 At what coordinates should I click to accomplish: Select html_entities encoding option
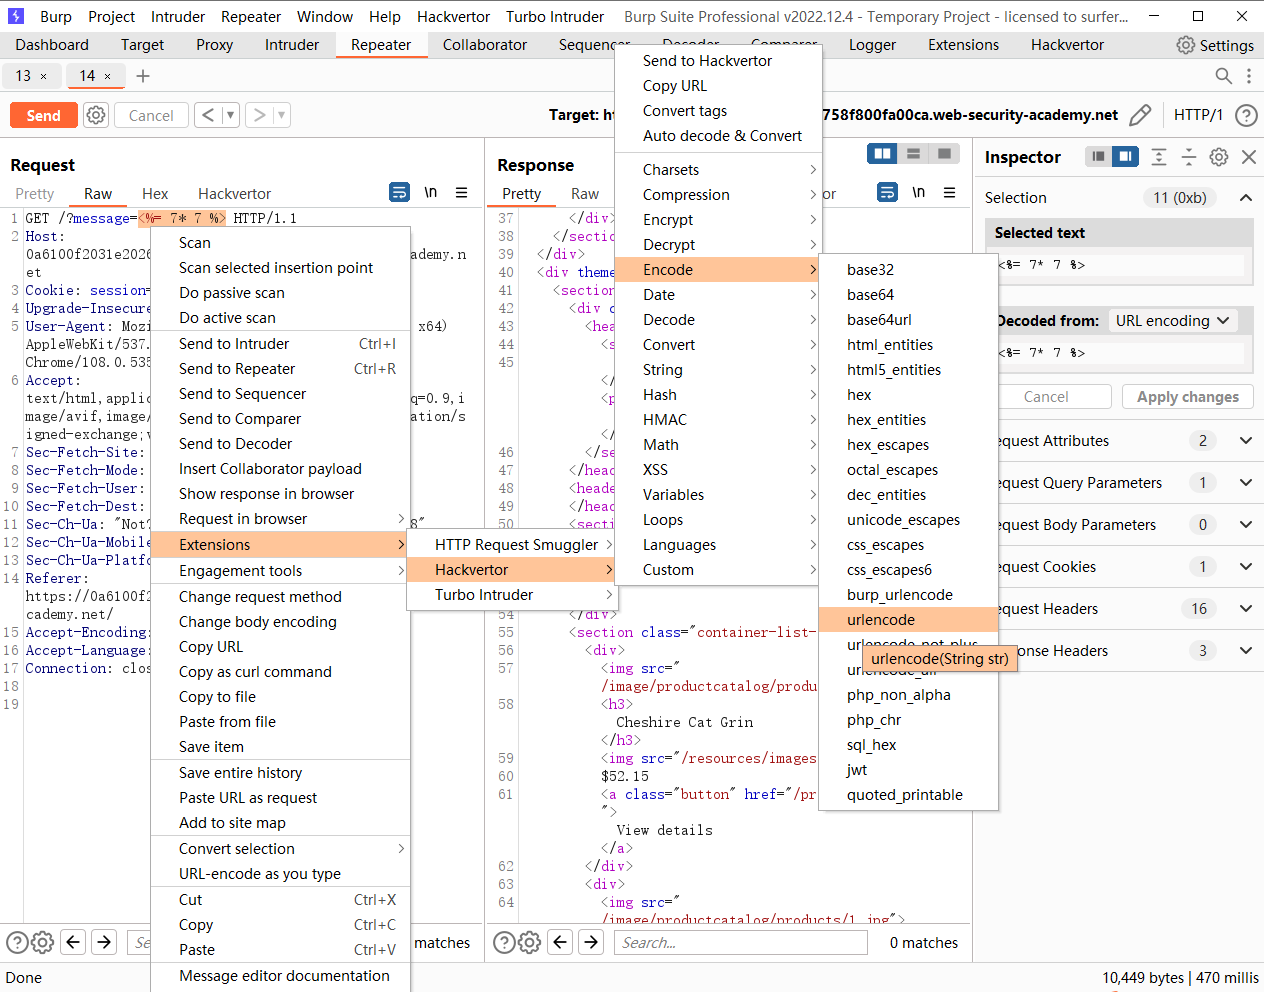(908, 345)
